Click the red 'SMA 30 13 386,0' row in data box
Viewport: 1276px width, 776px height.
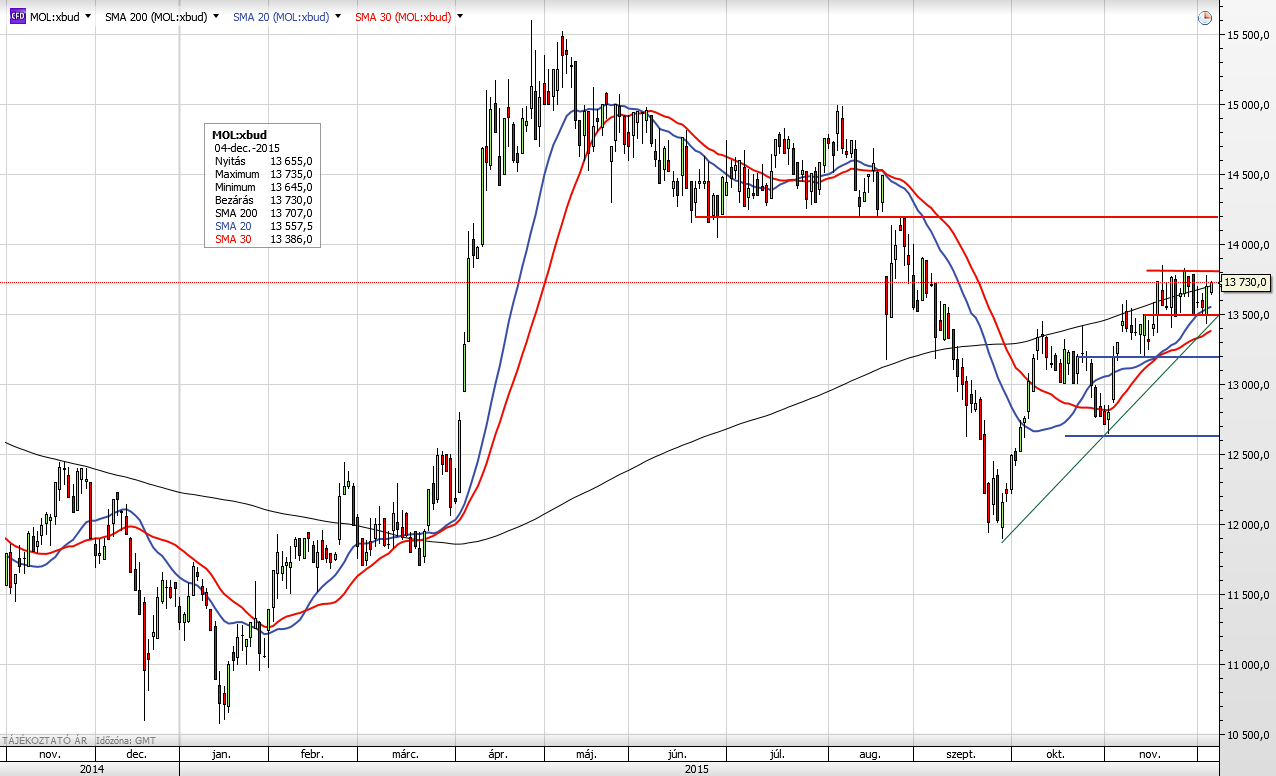pos(263,239)
